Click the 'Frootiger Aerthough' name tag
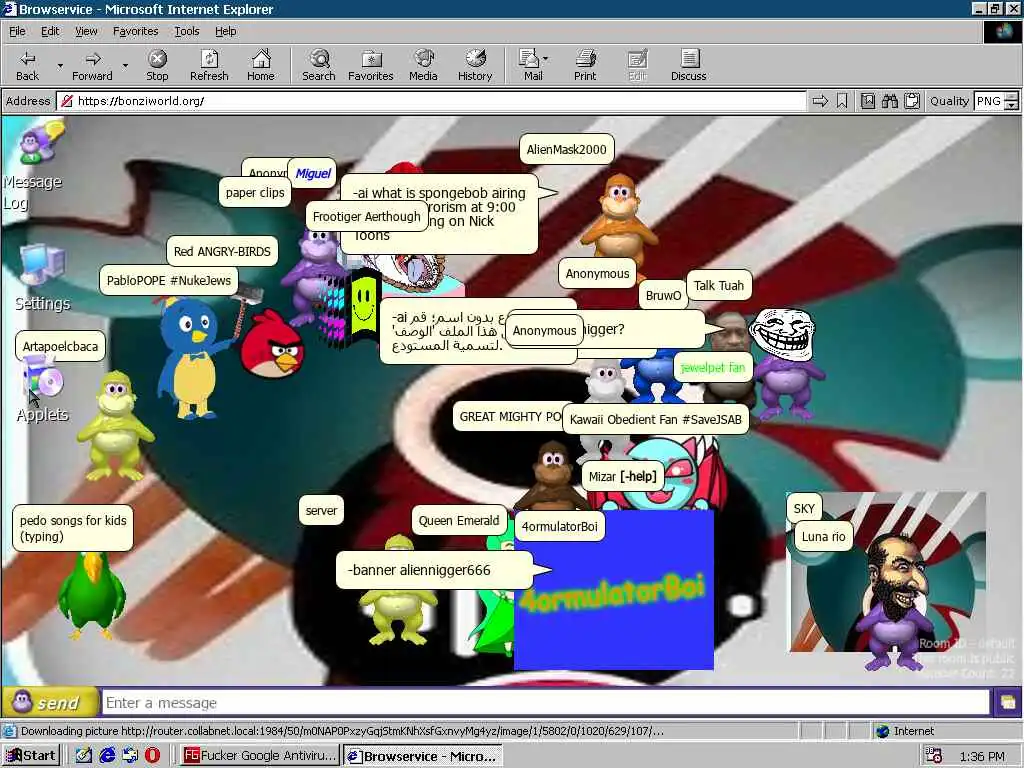The image size is (1024, 768). [x=366, y=216]
